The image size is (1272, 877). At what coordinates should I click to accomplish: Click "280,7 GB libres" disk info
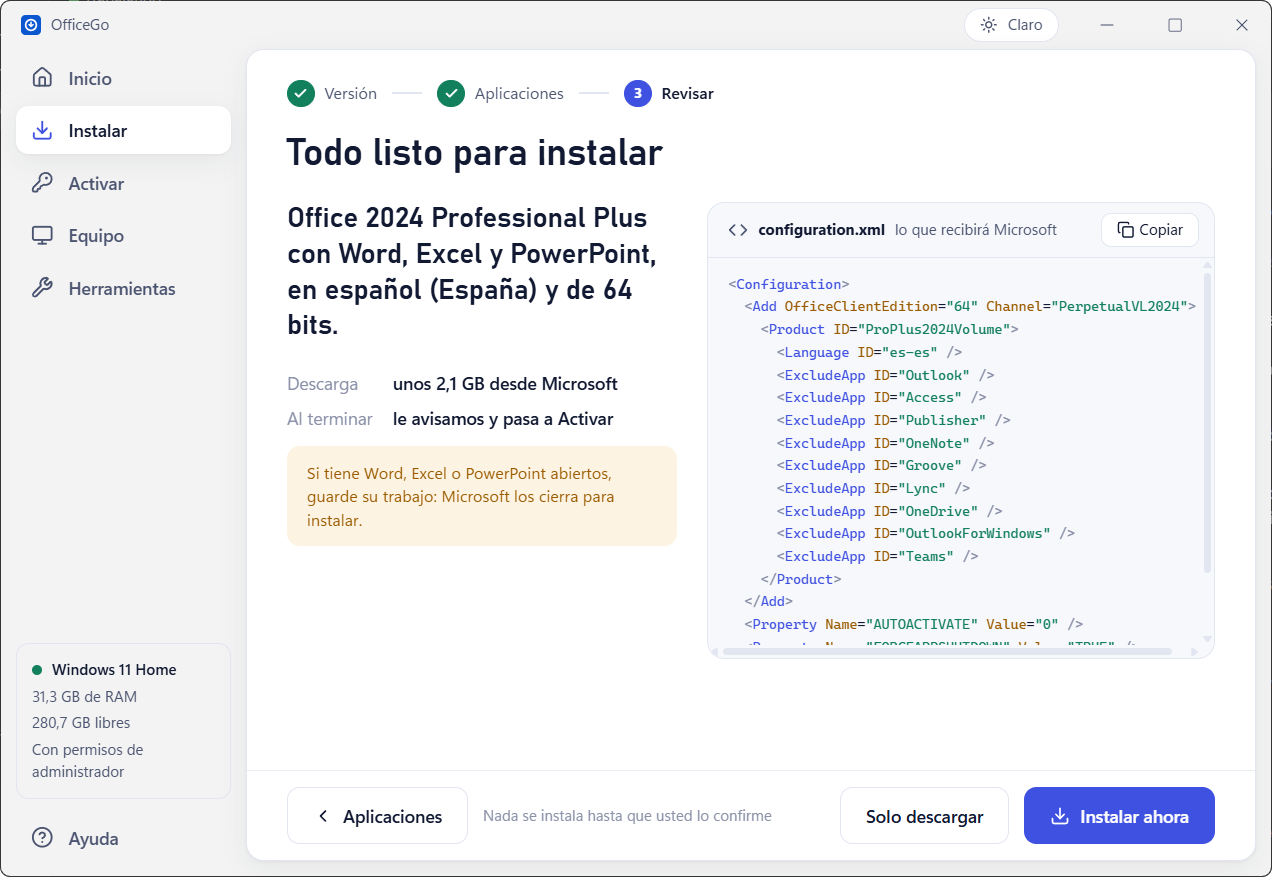click(81, 722)
